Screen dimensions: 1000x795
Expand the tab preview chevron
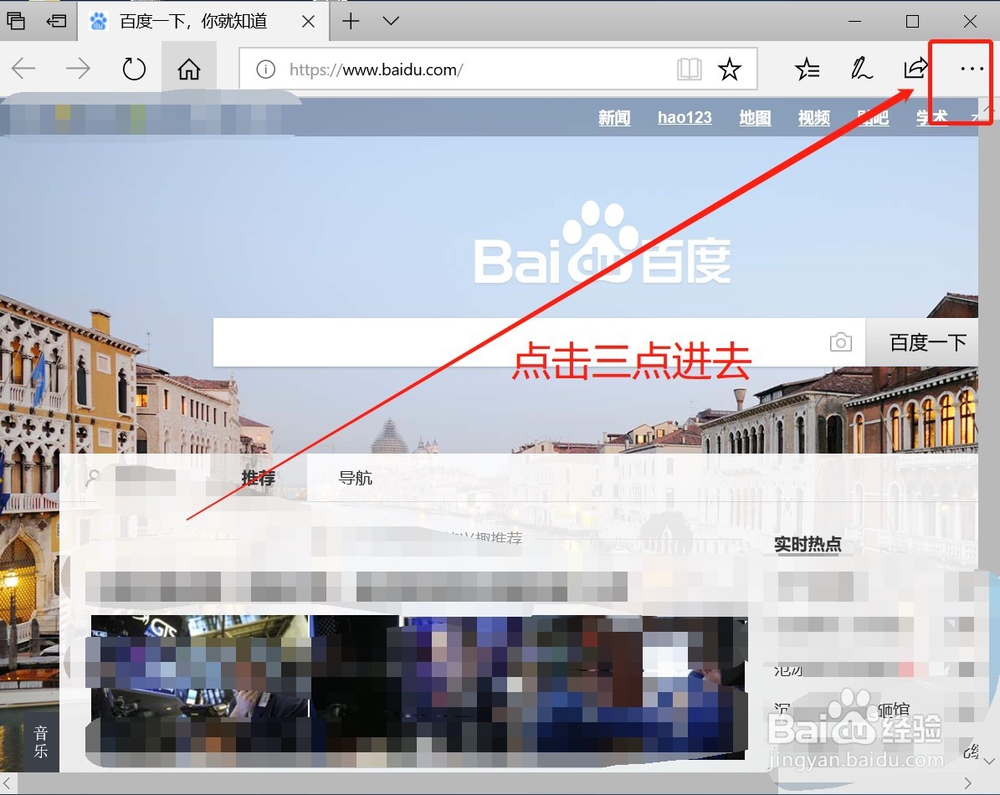(390, 20)
